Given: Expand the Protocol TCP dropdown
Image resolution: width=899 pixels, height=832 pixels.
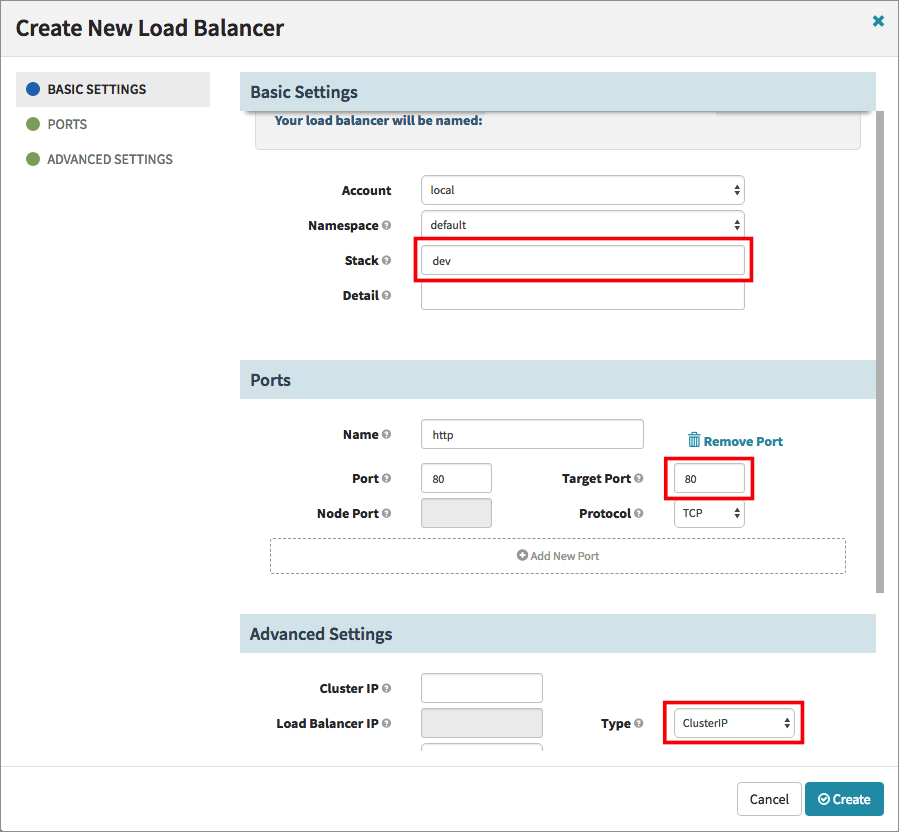Looking at the screenshot, I should [708, 513].
